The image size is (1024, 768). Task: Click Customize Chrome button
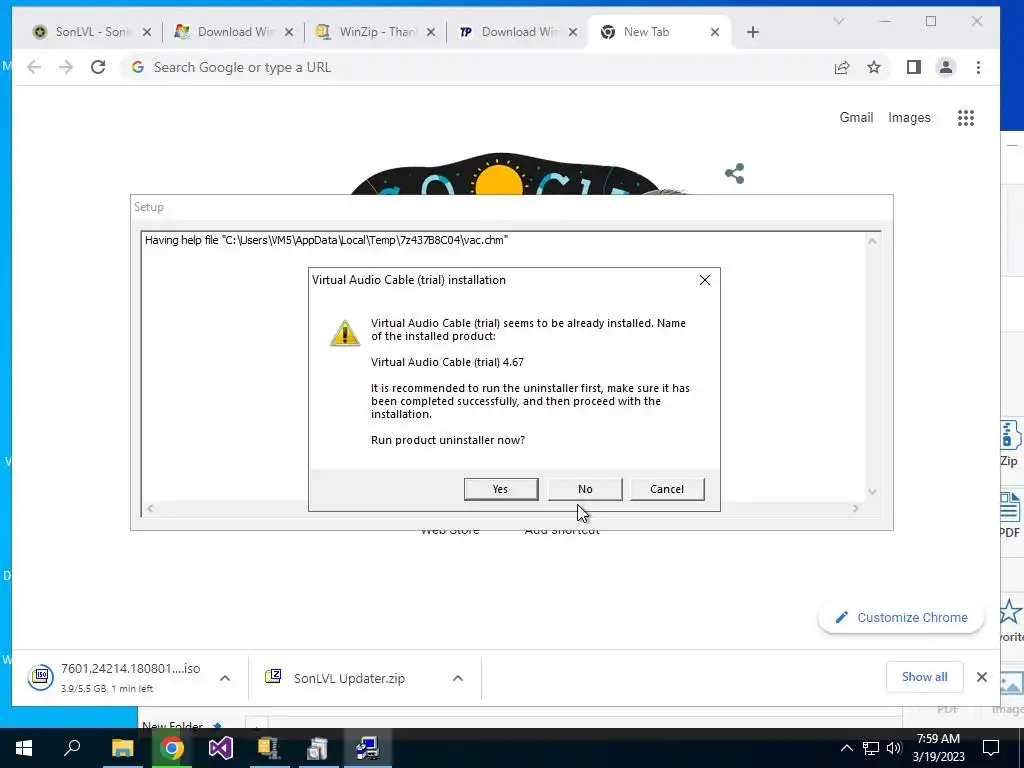(901, 618)
